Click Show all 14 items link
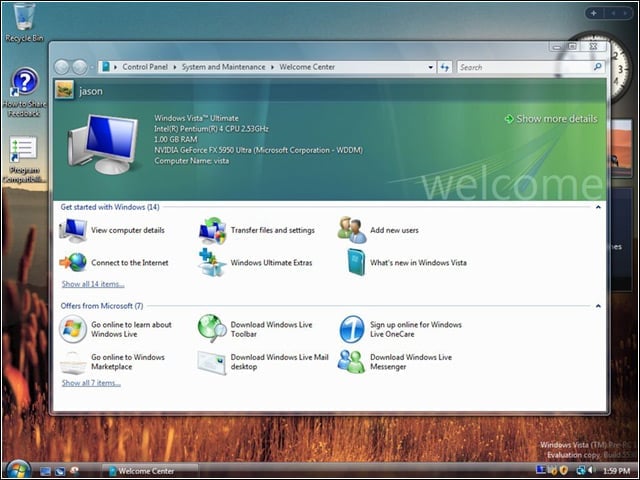 pos(93,284)
